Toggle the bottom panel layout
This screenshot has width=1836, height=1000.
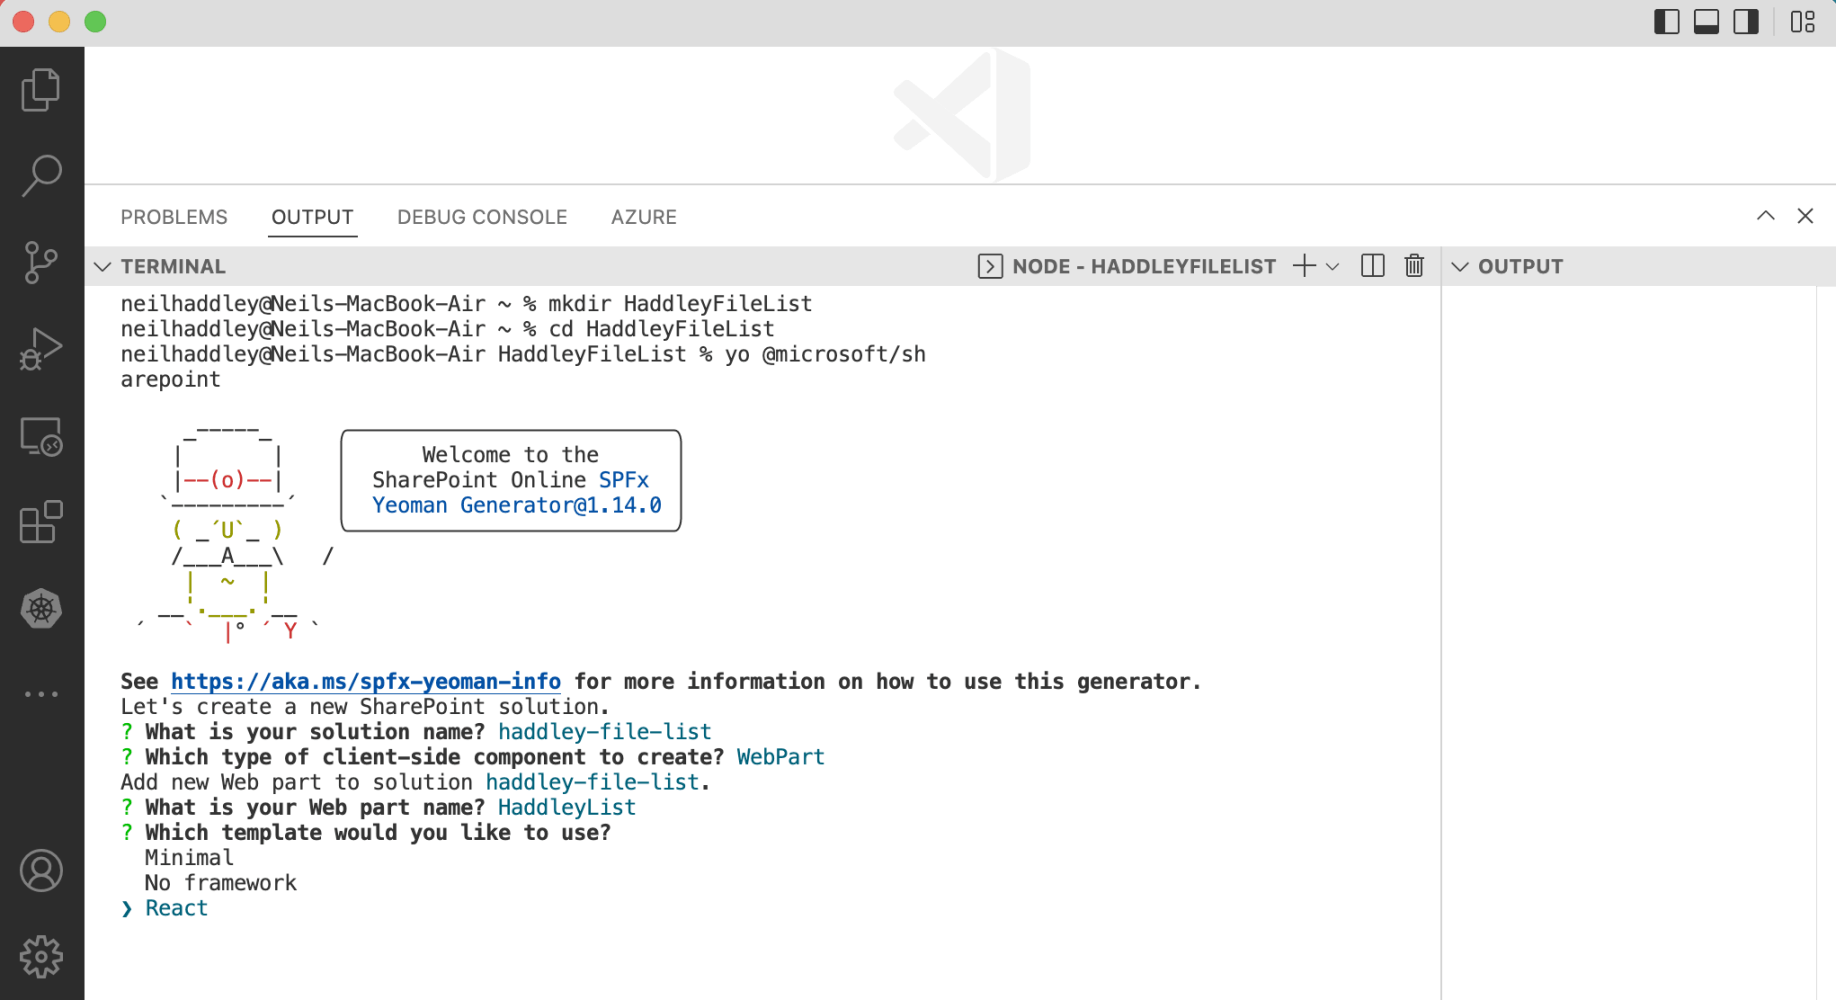[x=1707, y=22]
